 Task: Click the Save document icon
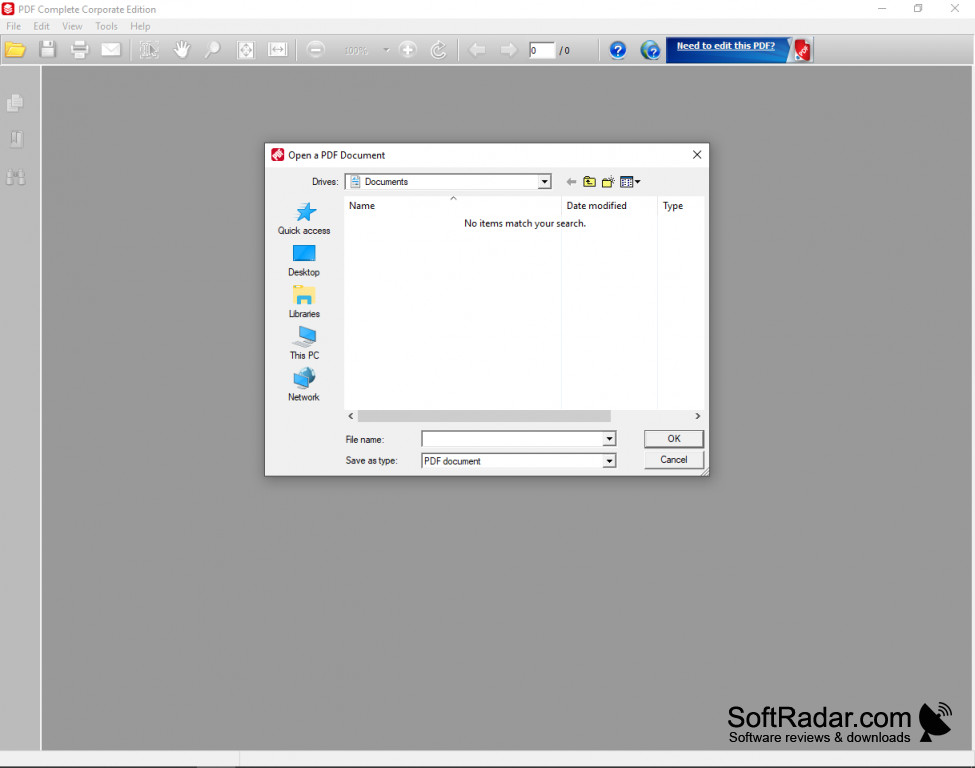[x=47, y=49]
